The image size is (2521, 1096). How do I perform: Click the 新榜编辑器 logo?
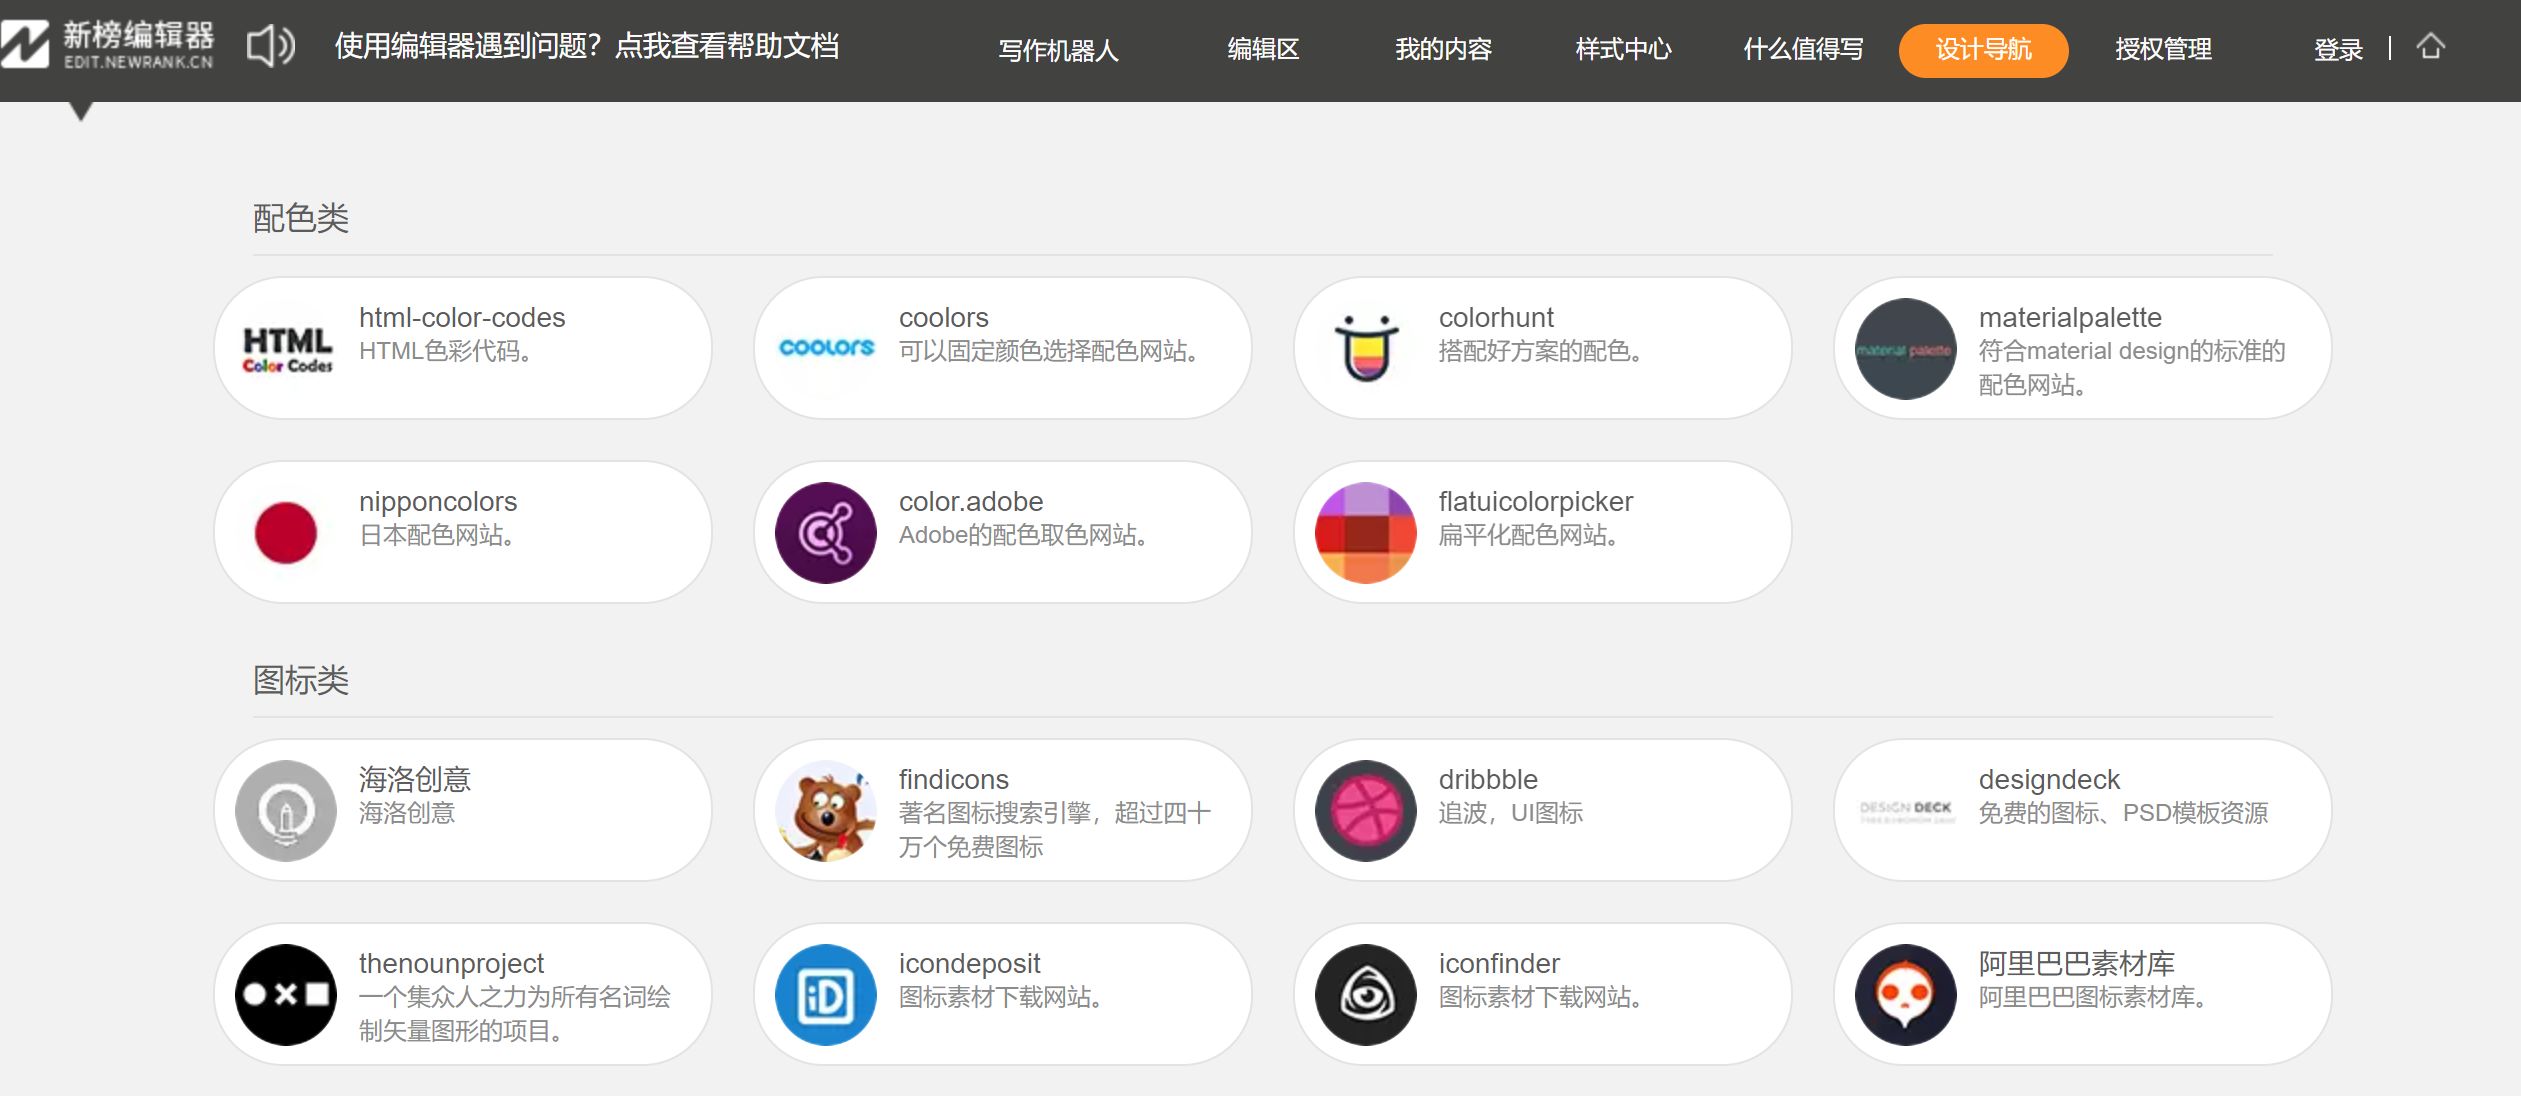(108, 46)
